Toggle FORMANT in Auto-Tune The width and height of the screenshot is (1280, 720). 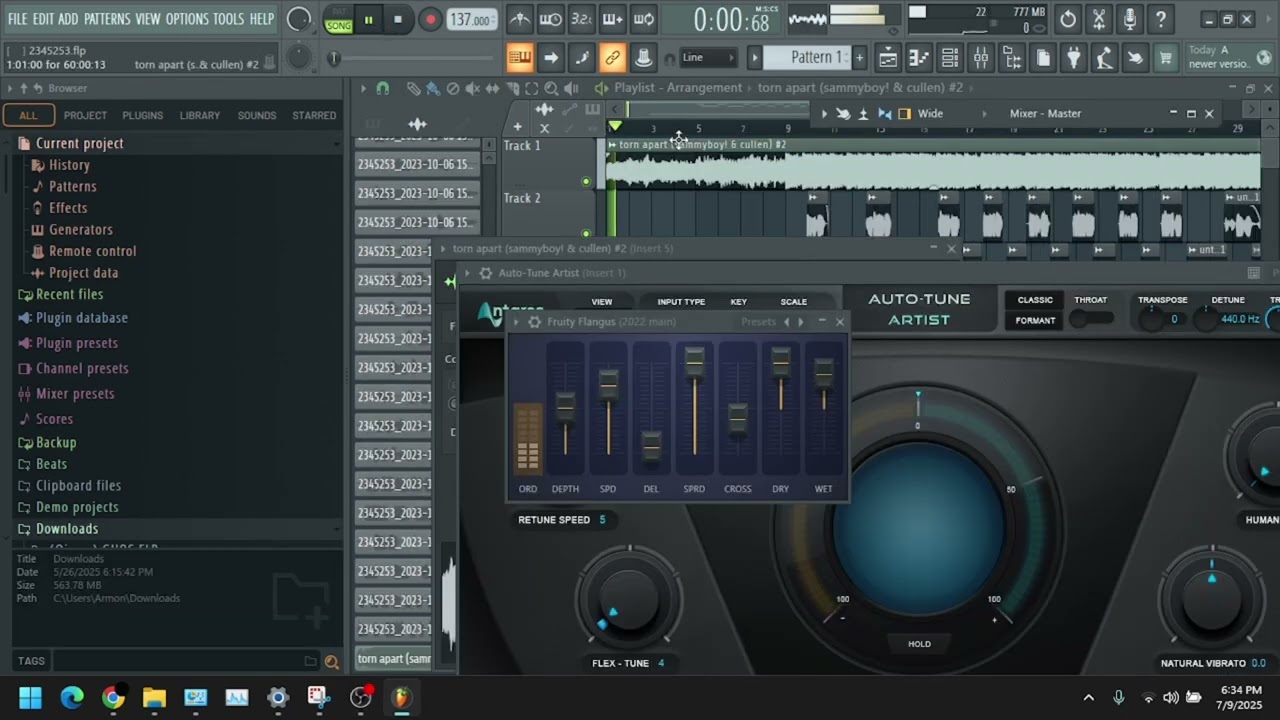point(1035,320)
